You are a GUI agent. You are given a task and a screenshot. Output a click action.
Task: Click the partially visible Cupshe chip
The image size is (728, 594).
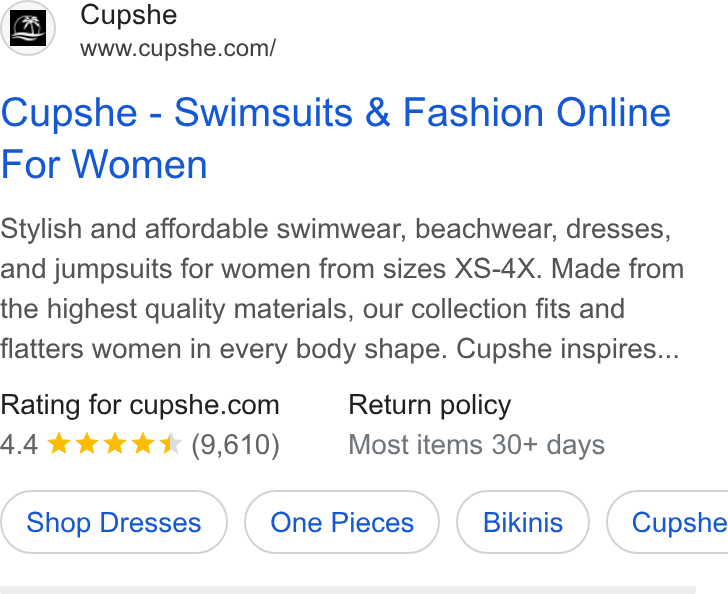point(668,522)
